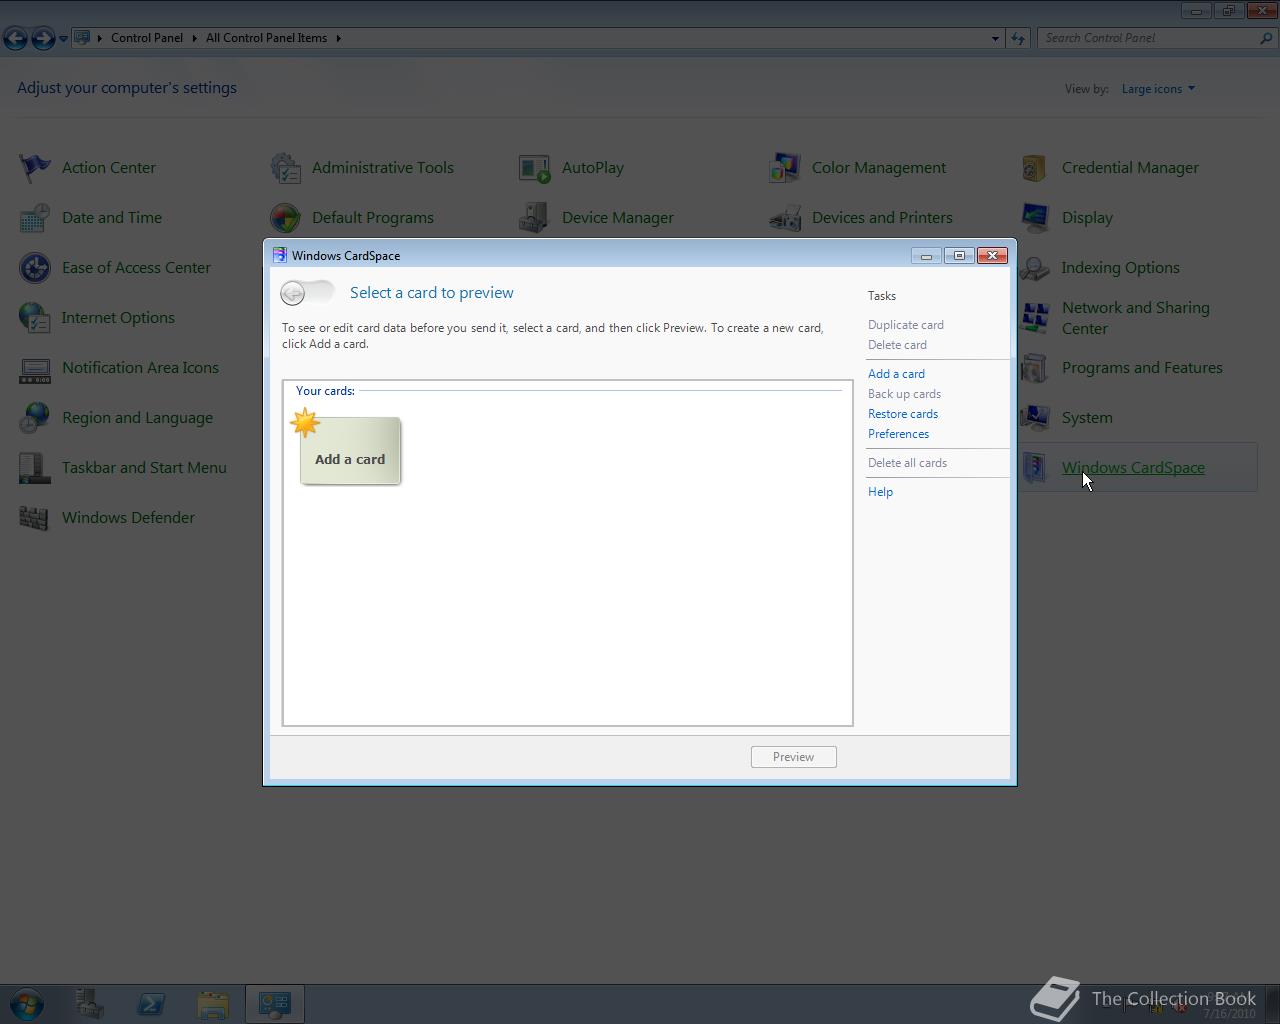The height and width of the screenshot is (1024, 1280).
Task: Open Windows Defender wall icon
Action: pyautogui.click(x=35, y=518)
